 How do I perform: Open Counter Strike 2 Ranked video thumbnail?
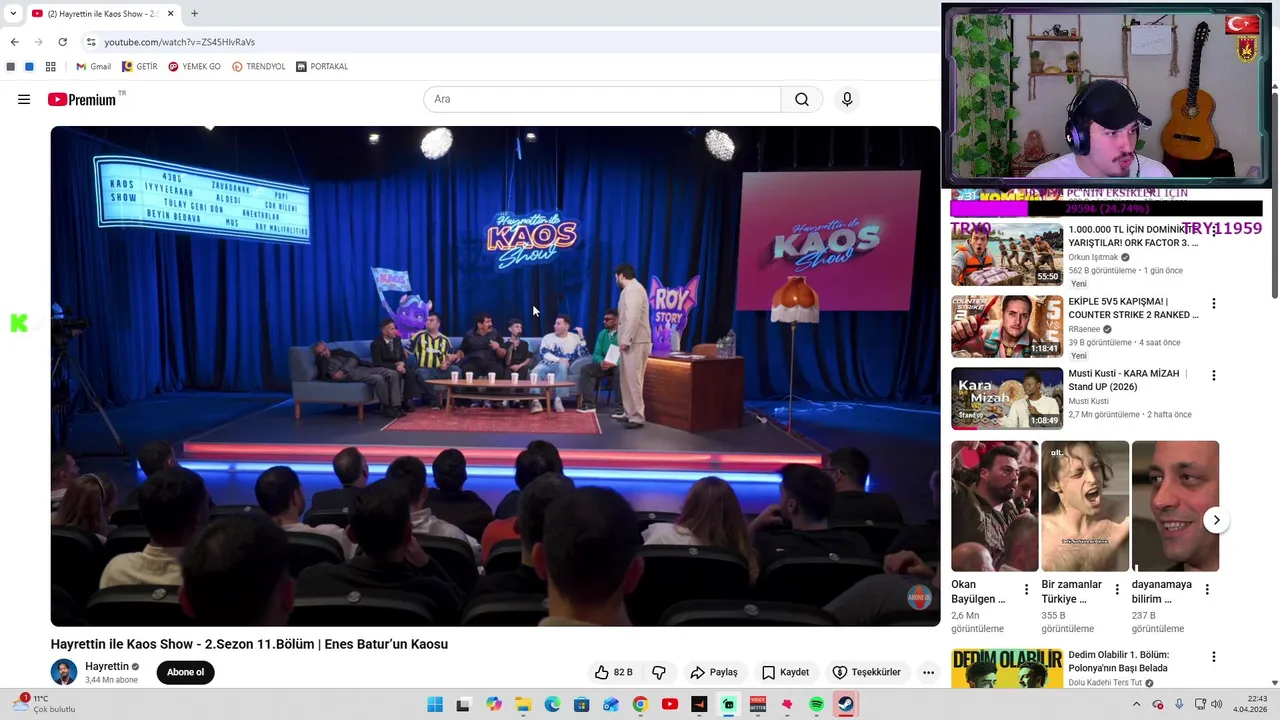1007,327
